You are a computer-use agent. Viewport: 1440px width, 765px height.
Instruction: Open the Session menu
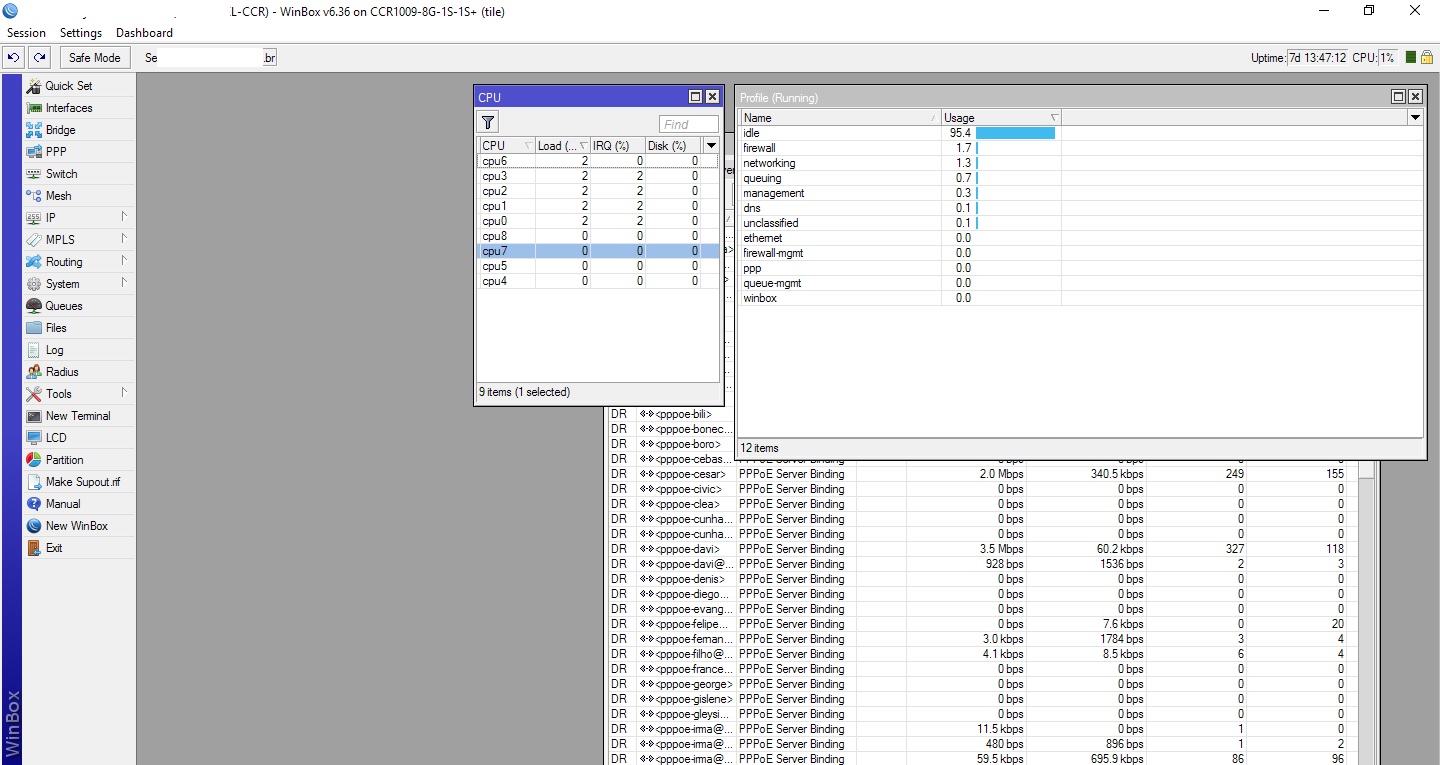[x=26, y=33]
